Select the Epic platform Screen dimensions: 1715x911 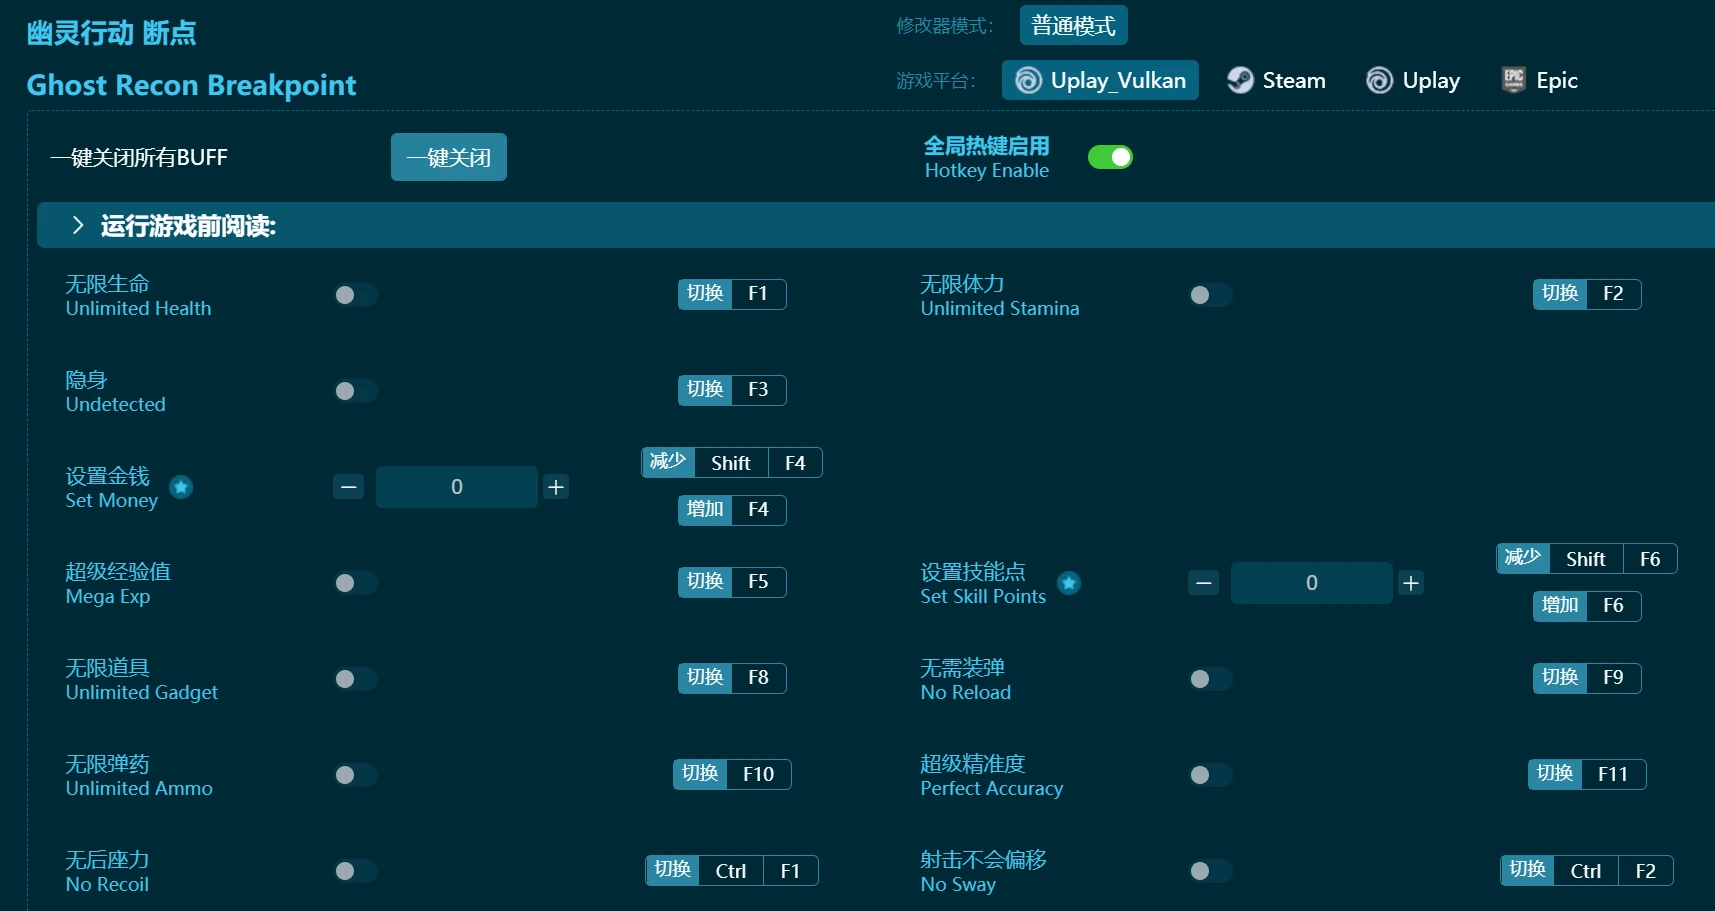point(1539,80)
